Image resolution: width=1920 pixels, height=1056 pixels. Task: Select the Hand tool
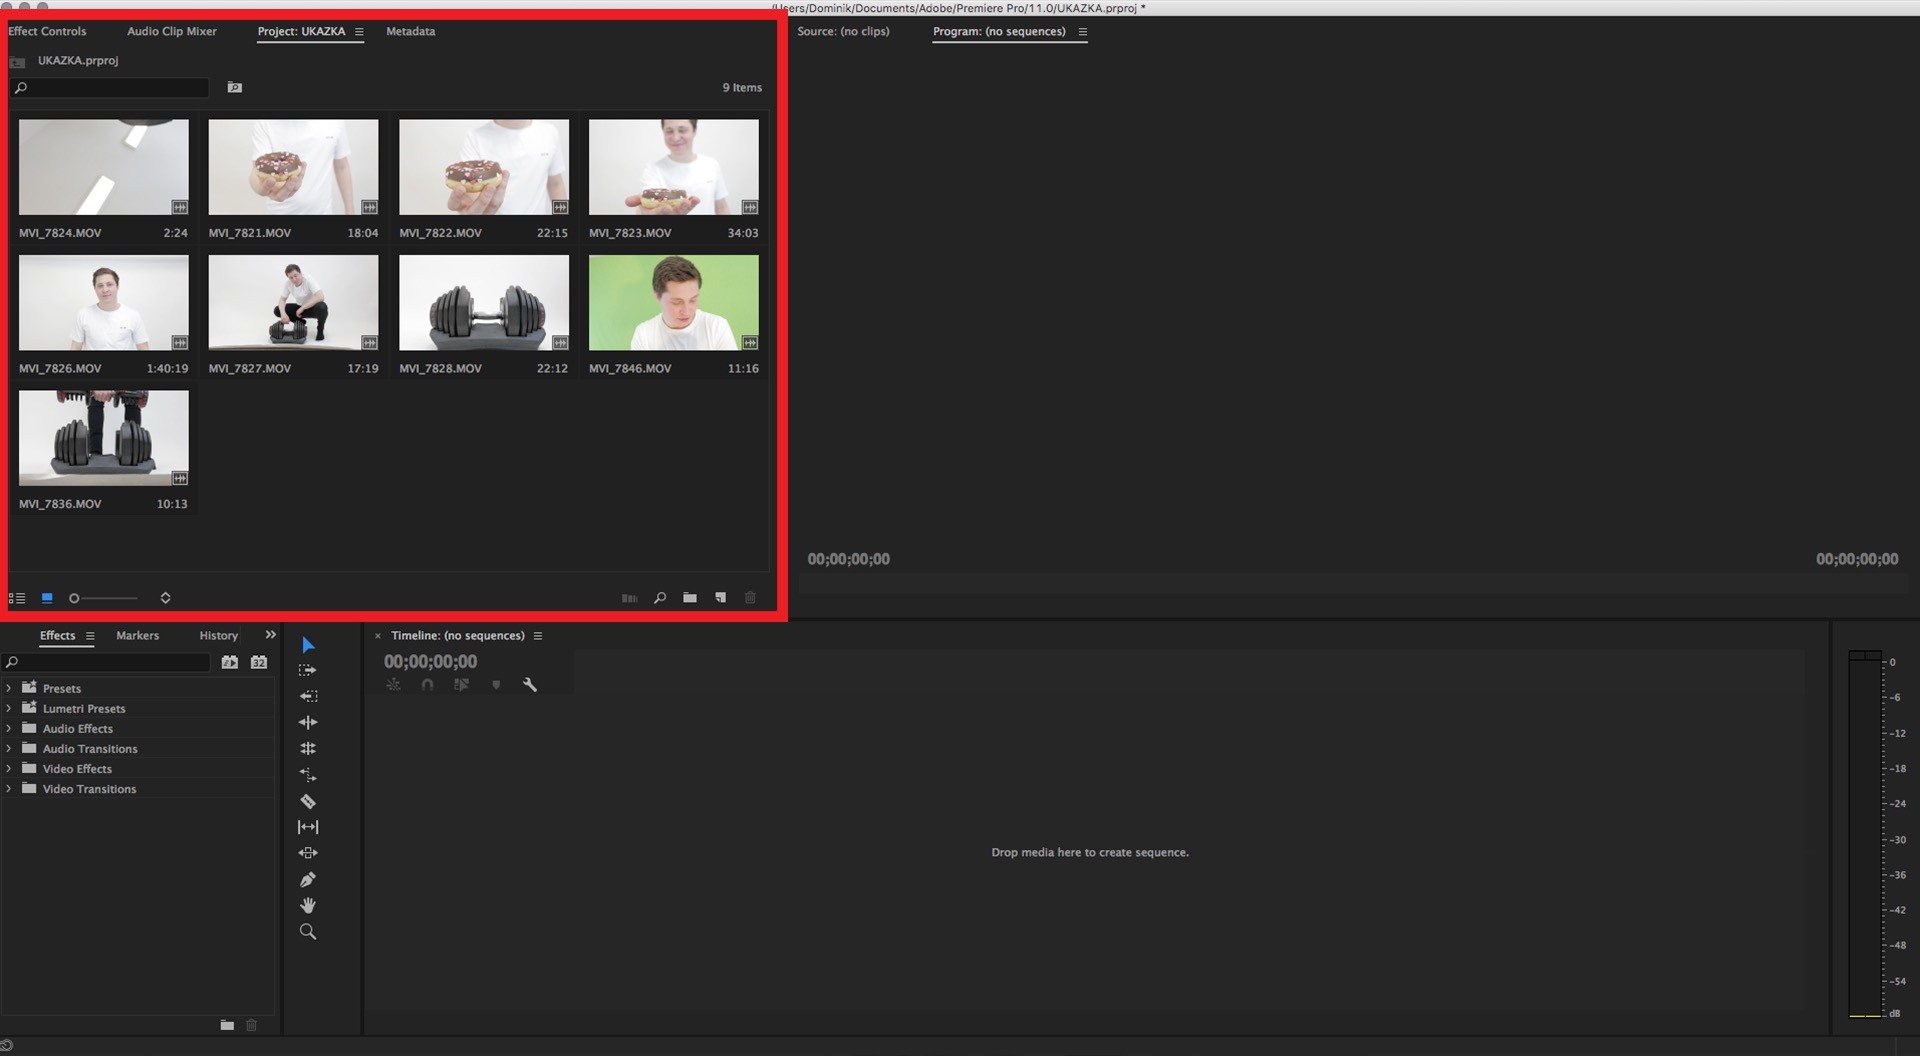pyautogui.click(x=308, y=905)
